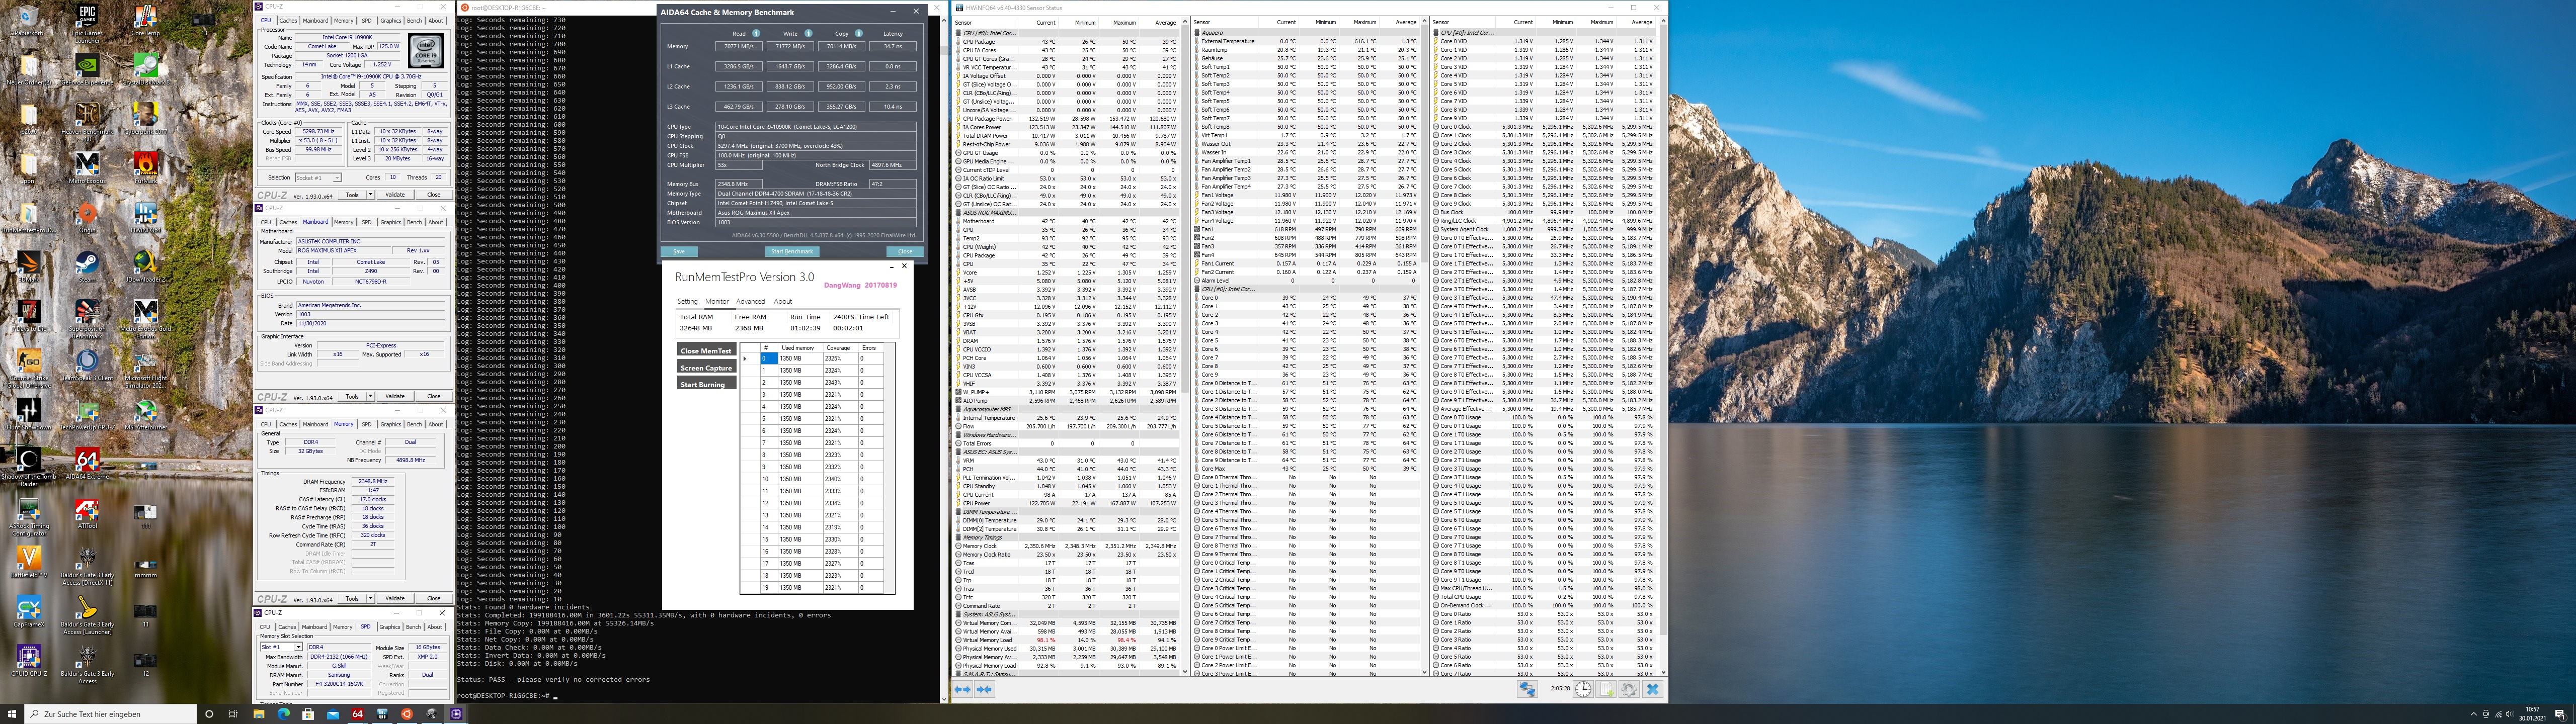The image size is (2576, 724).
Task: Click HWiNFO expand columns arrows icon
Action: tap(962, 689)
